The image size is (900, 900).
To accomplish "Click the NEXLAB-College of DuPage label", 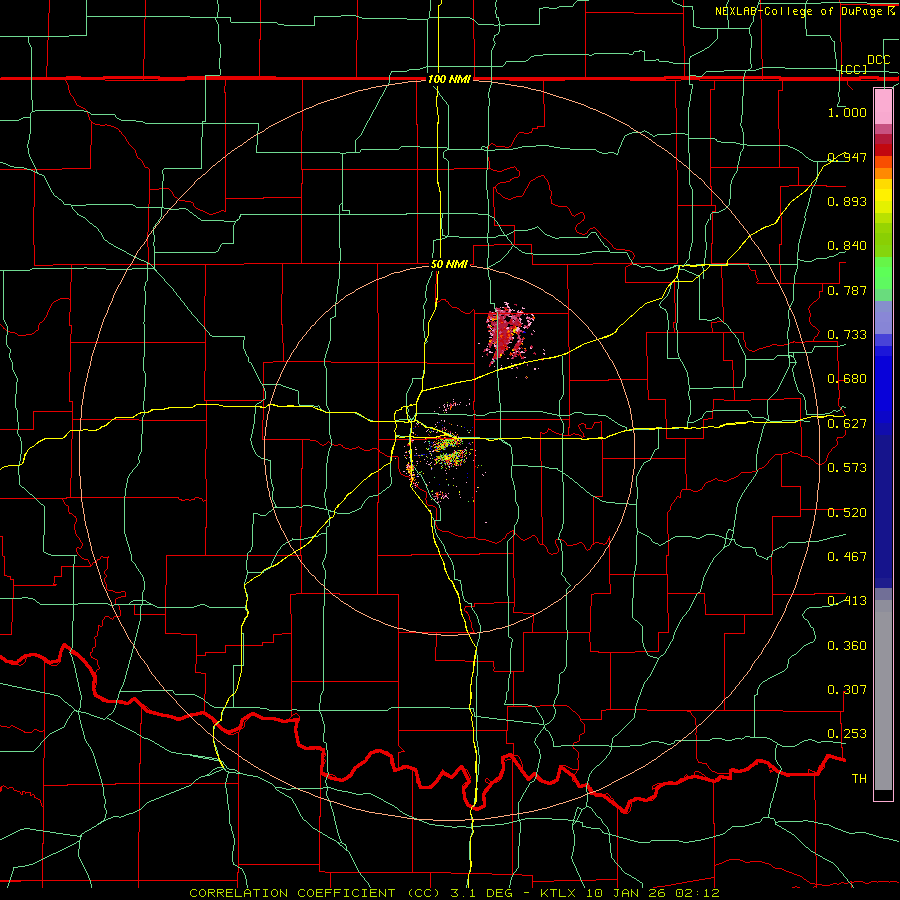I will 805,11.
